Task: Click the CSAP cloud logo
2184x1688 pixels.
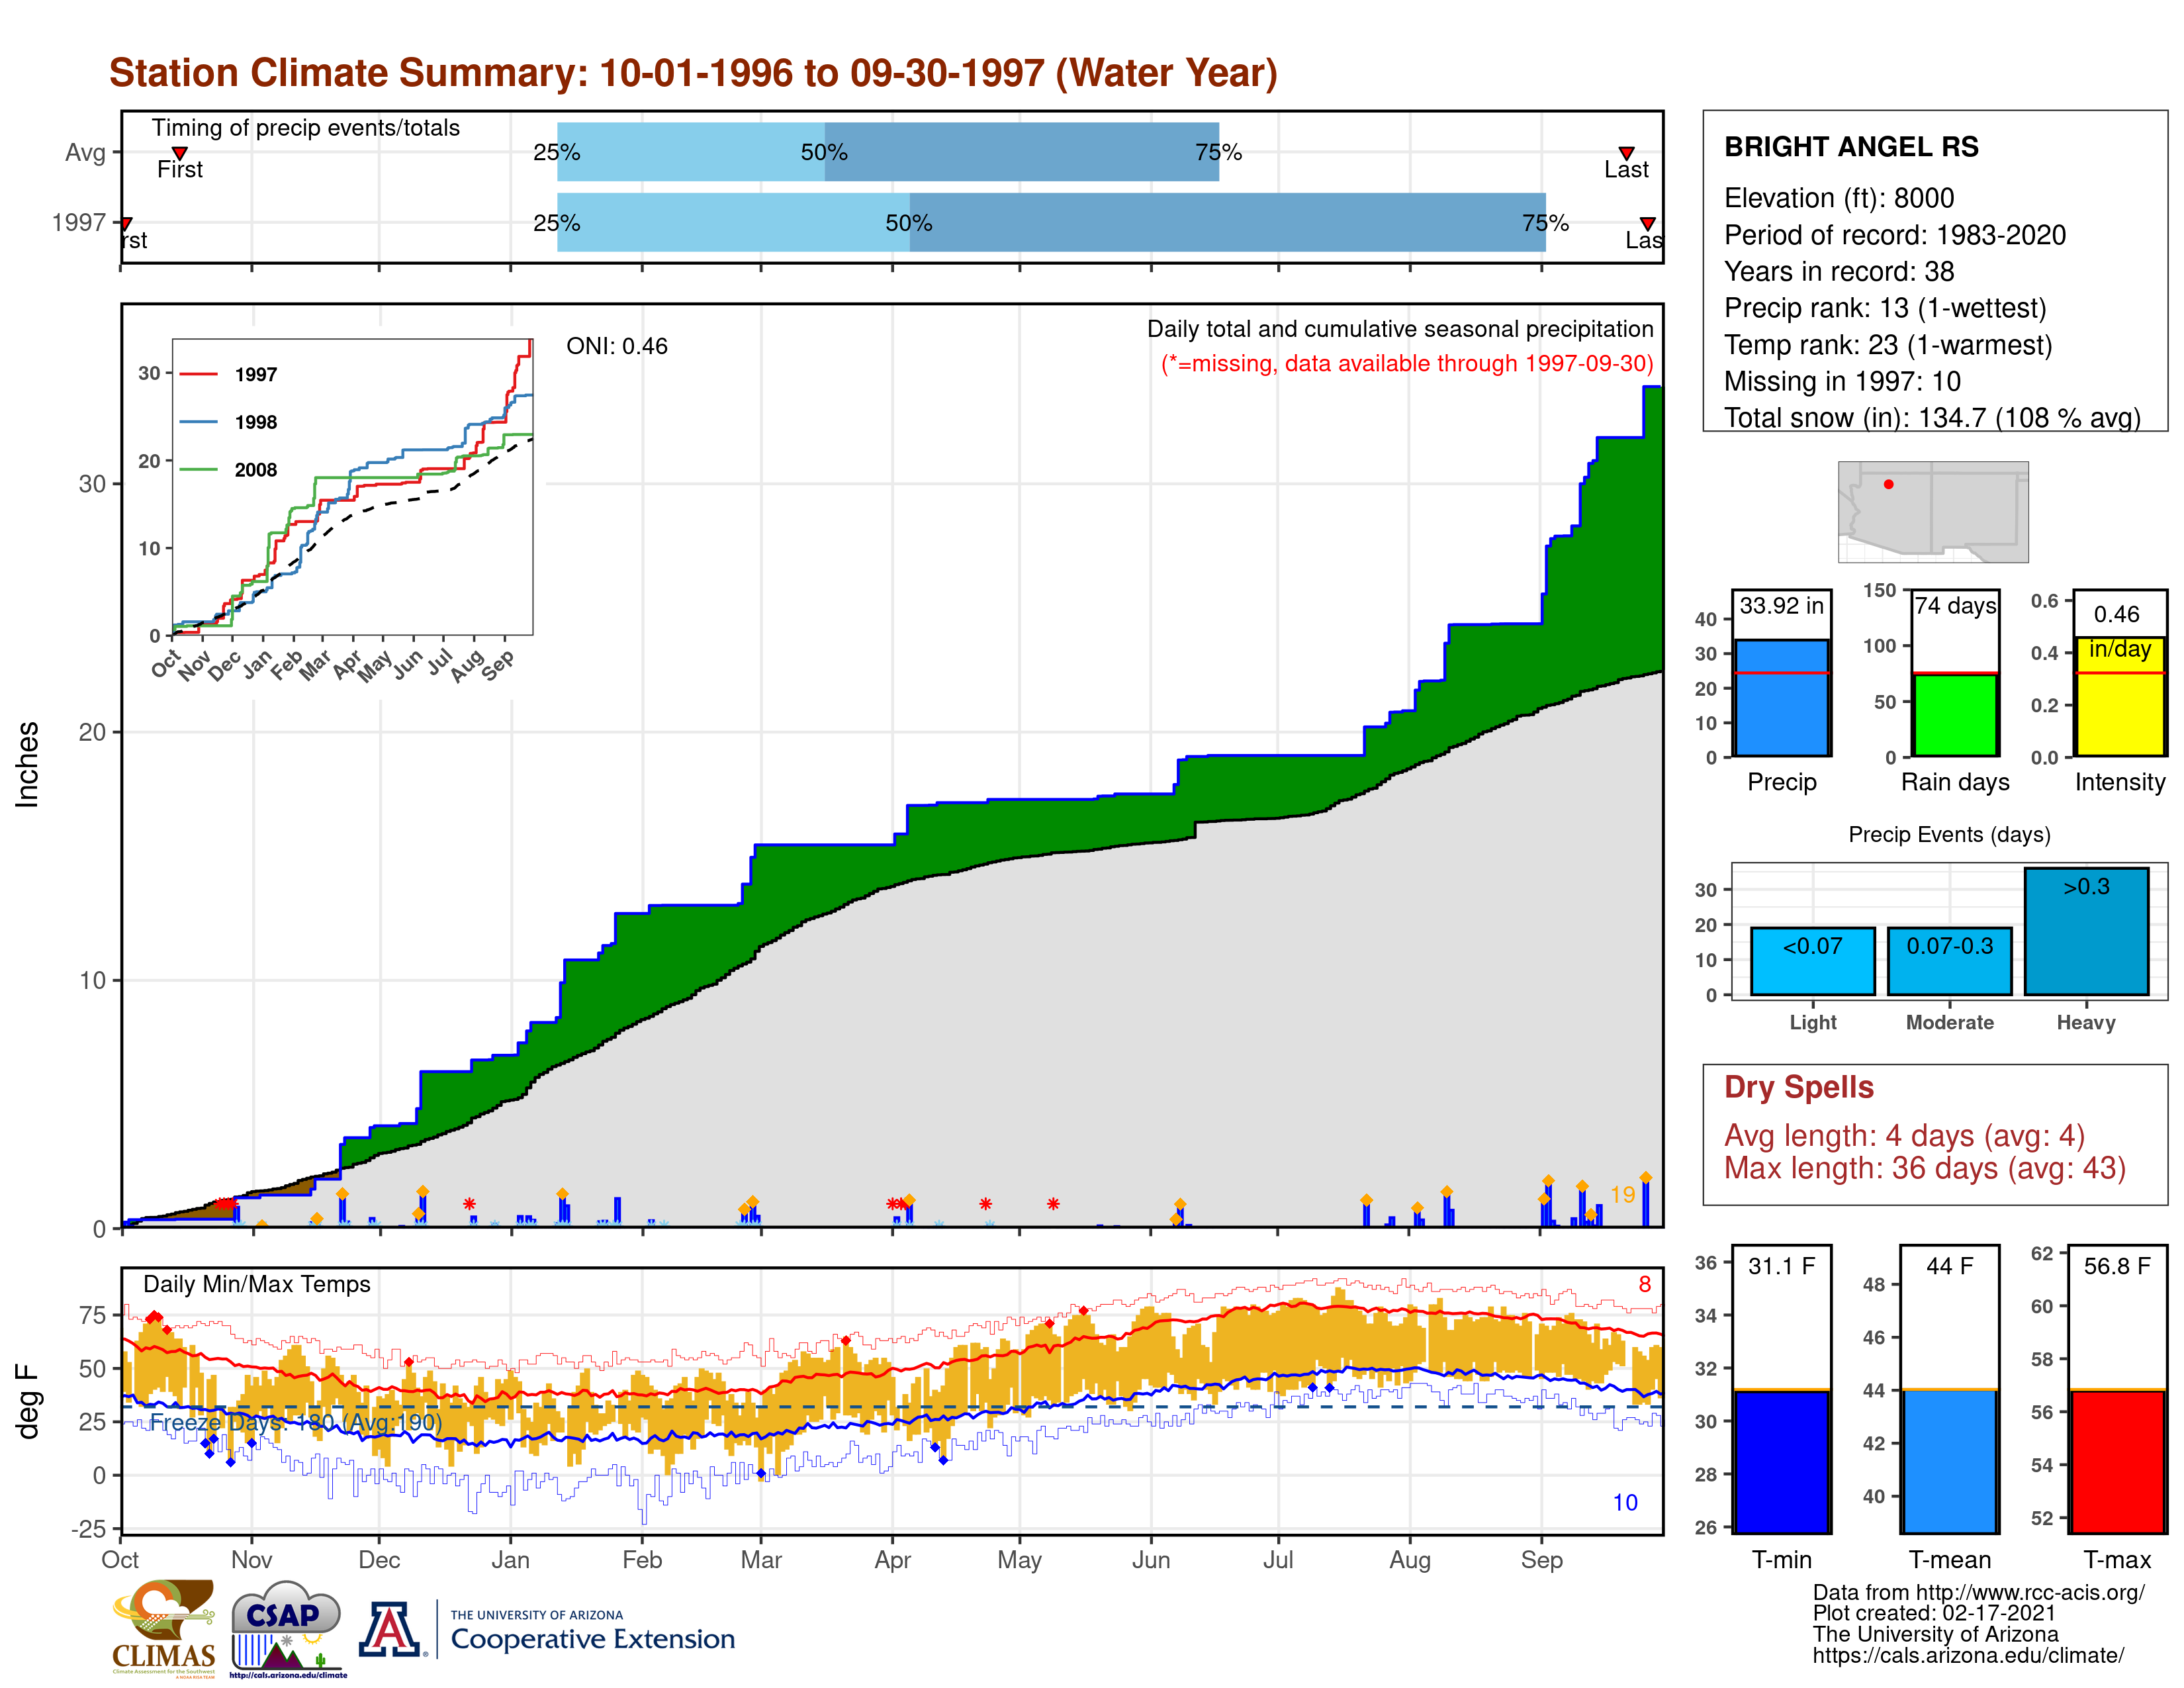Action: tap(287, 1628)
